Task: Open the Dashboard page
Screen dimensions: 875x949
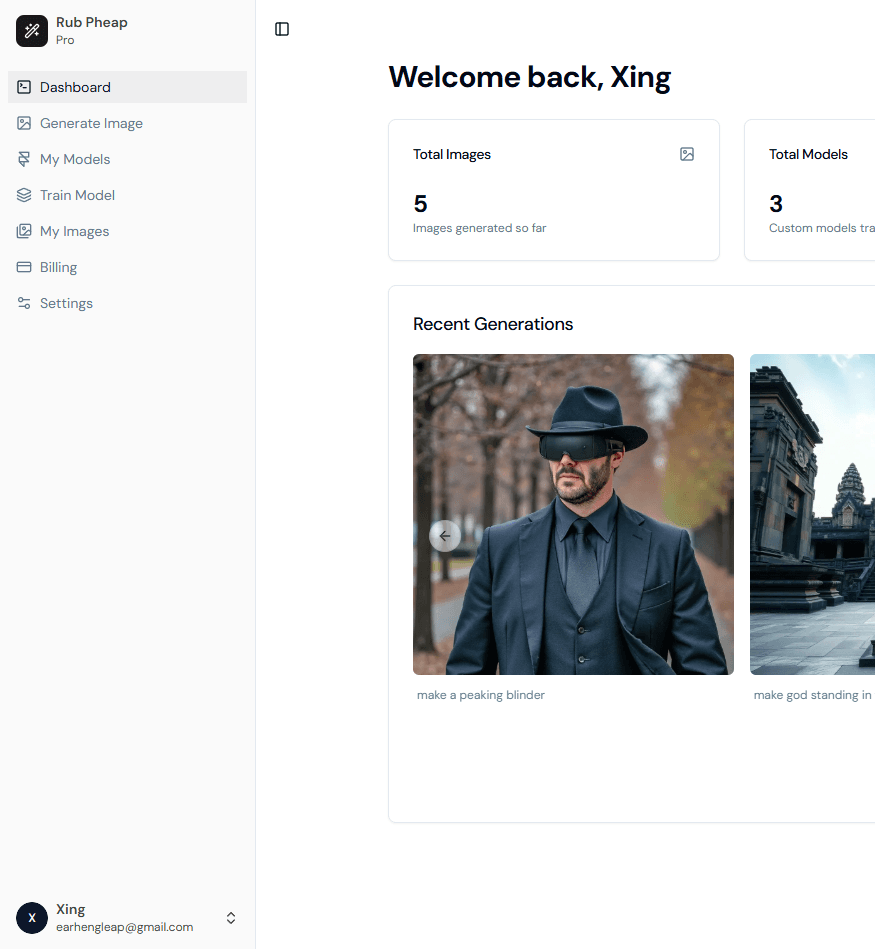Action: pos(128,87)
